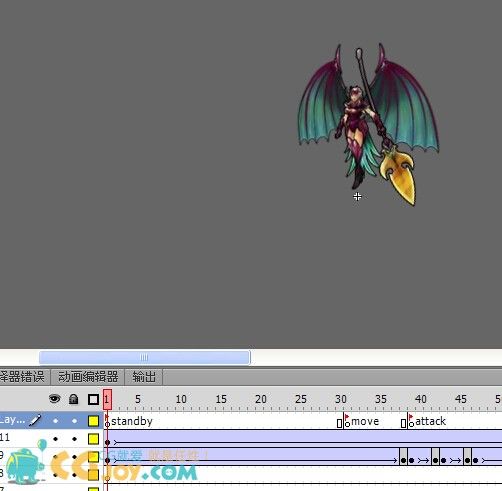Image resolution: width=502 pixels, height=491 pixels.
Task: Select layer 11's keyframe at frame 1
Action: coord(107,442)
